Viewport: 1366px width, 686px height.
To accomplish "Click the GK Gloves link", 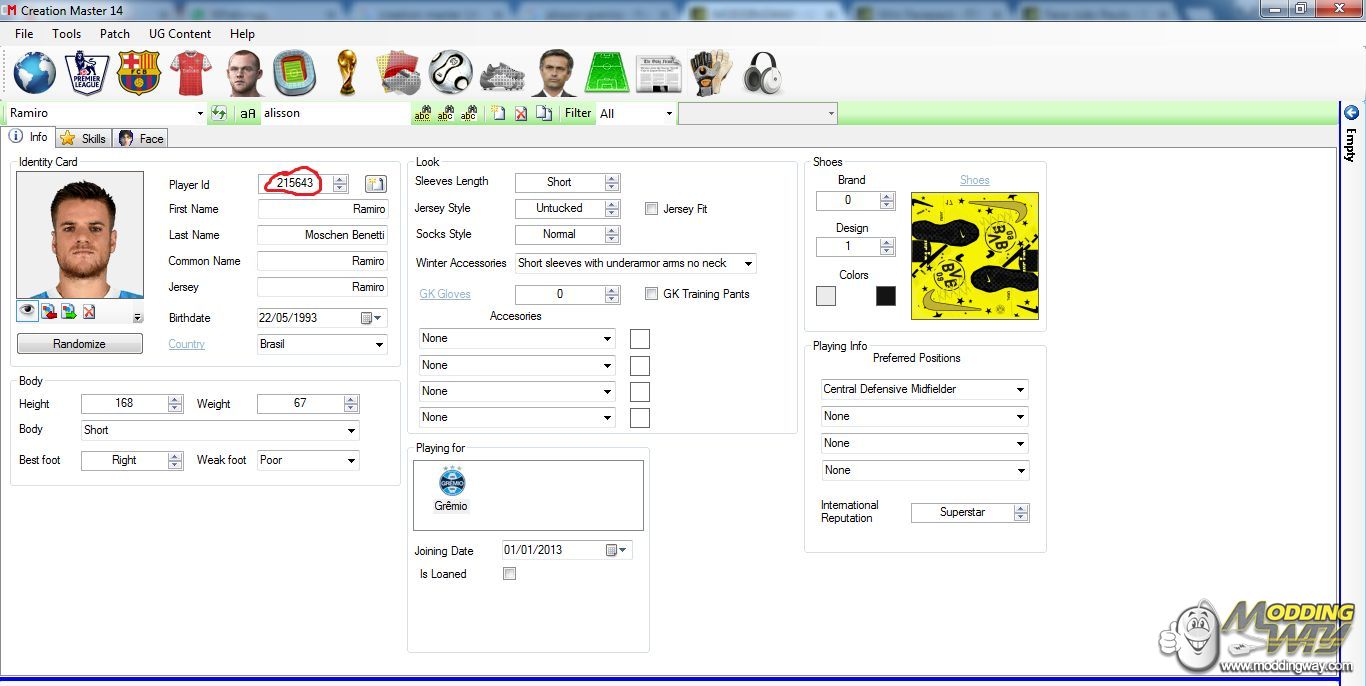I will pyautogui.click(x=445, y=294).
